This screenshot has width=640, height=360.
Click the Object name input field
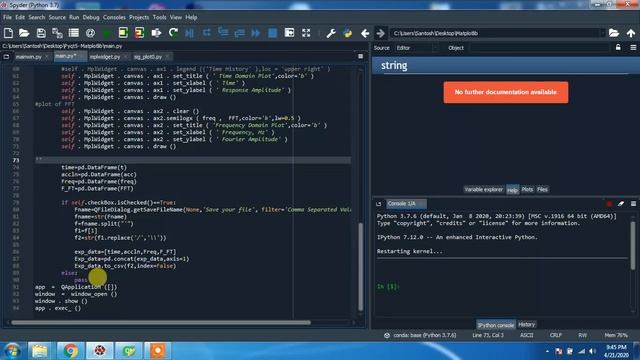539,48
